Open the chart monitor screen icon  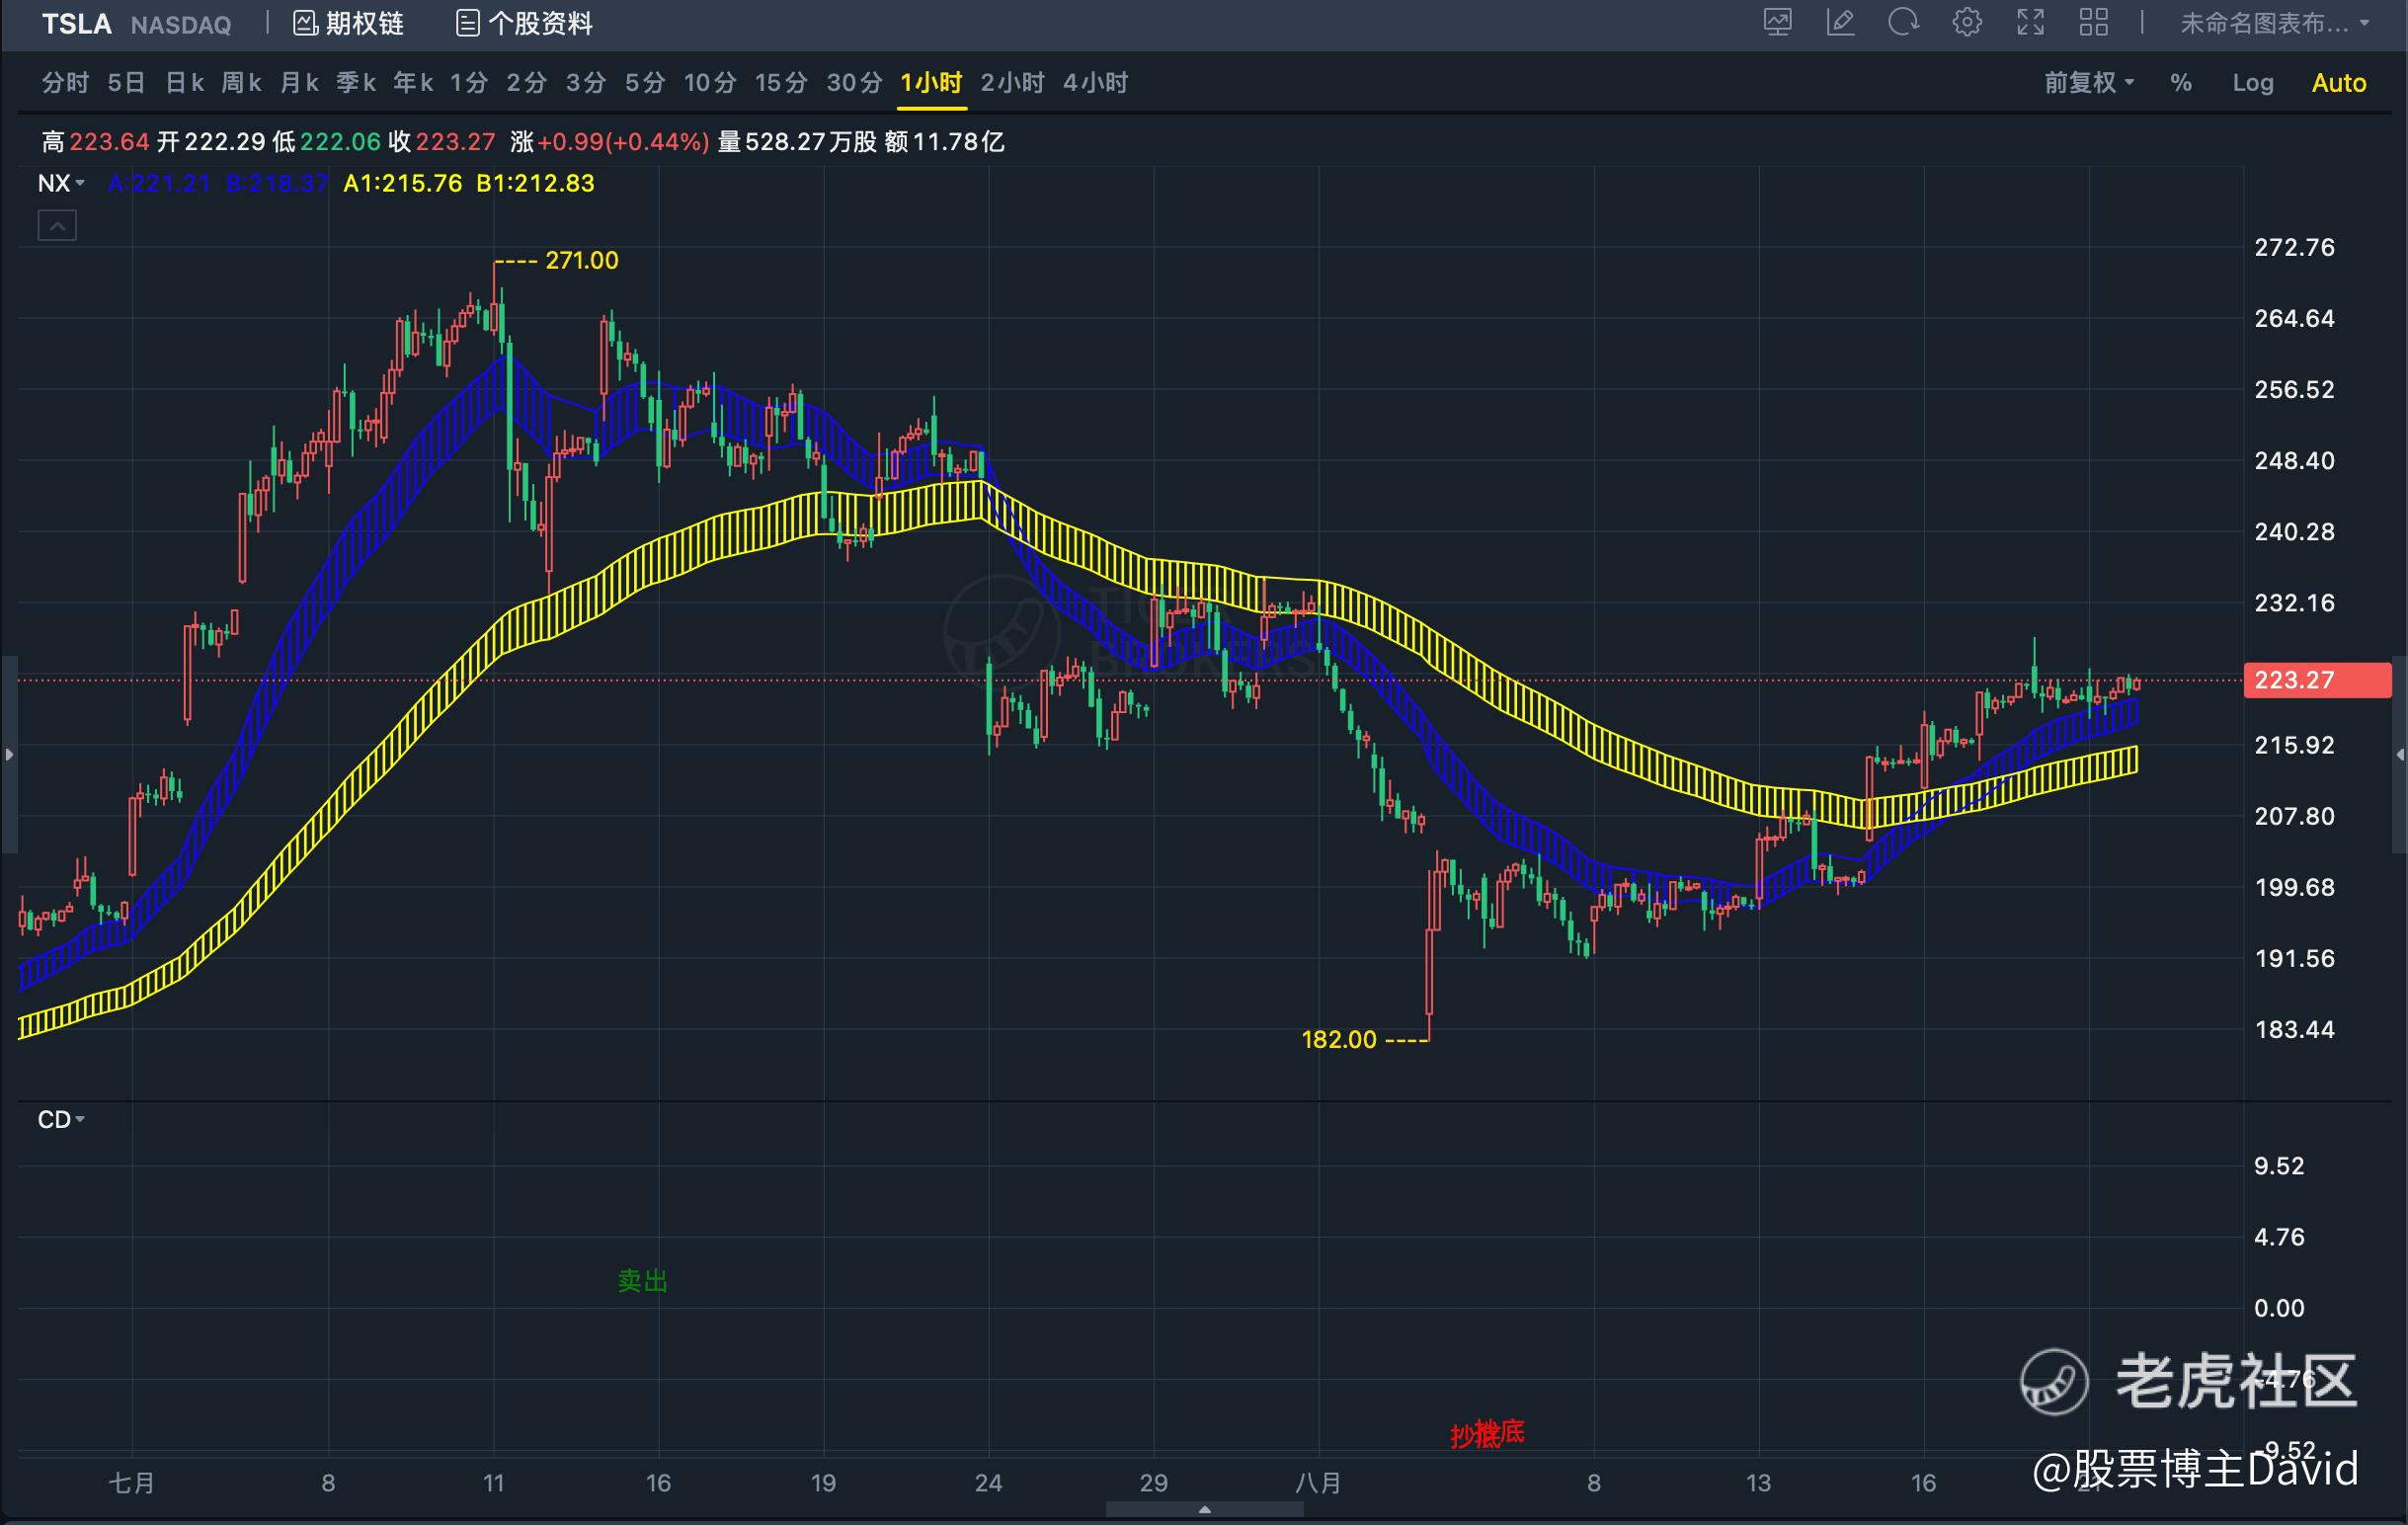[x=1777, y=22]
